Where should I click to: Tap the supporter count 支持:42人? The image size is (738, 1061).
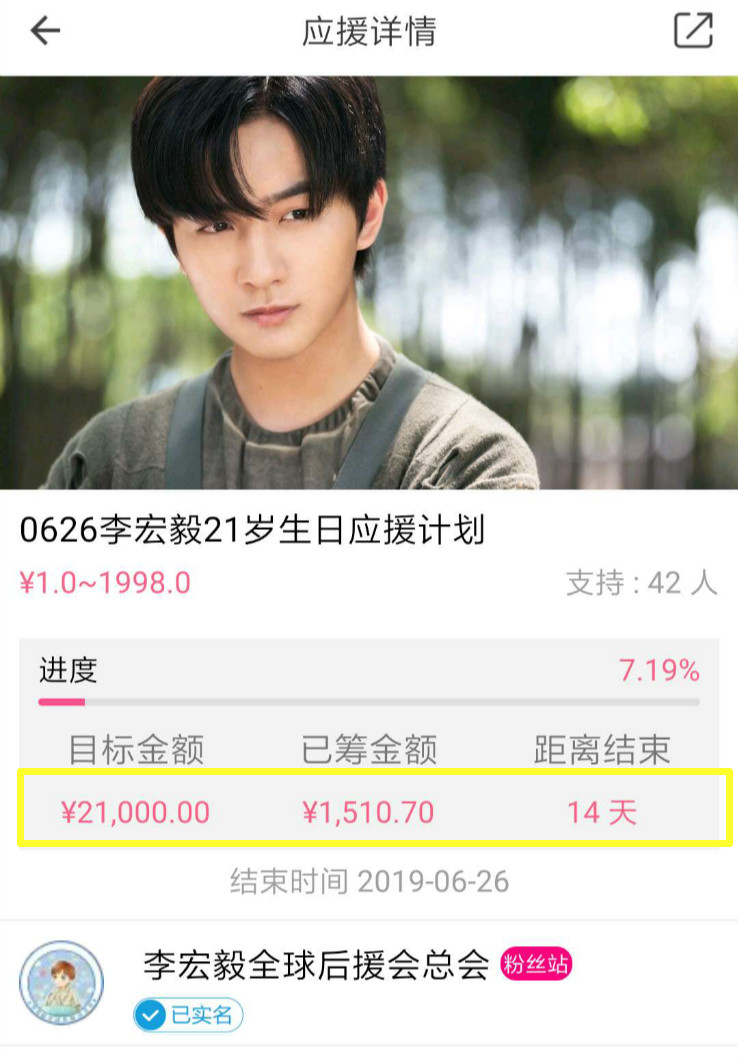(641, 583)
